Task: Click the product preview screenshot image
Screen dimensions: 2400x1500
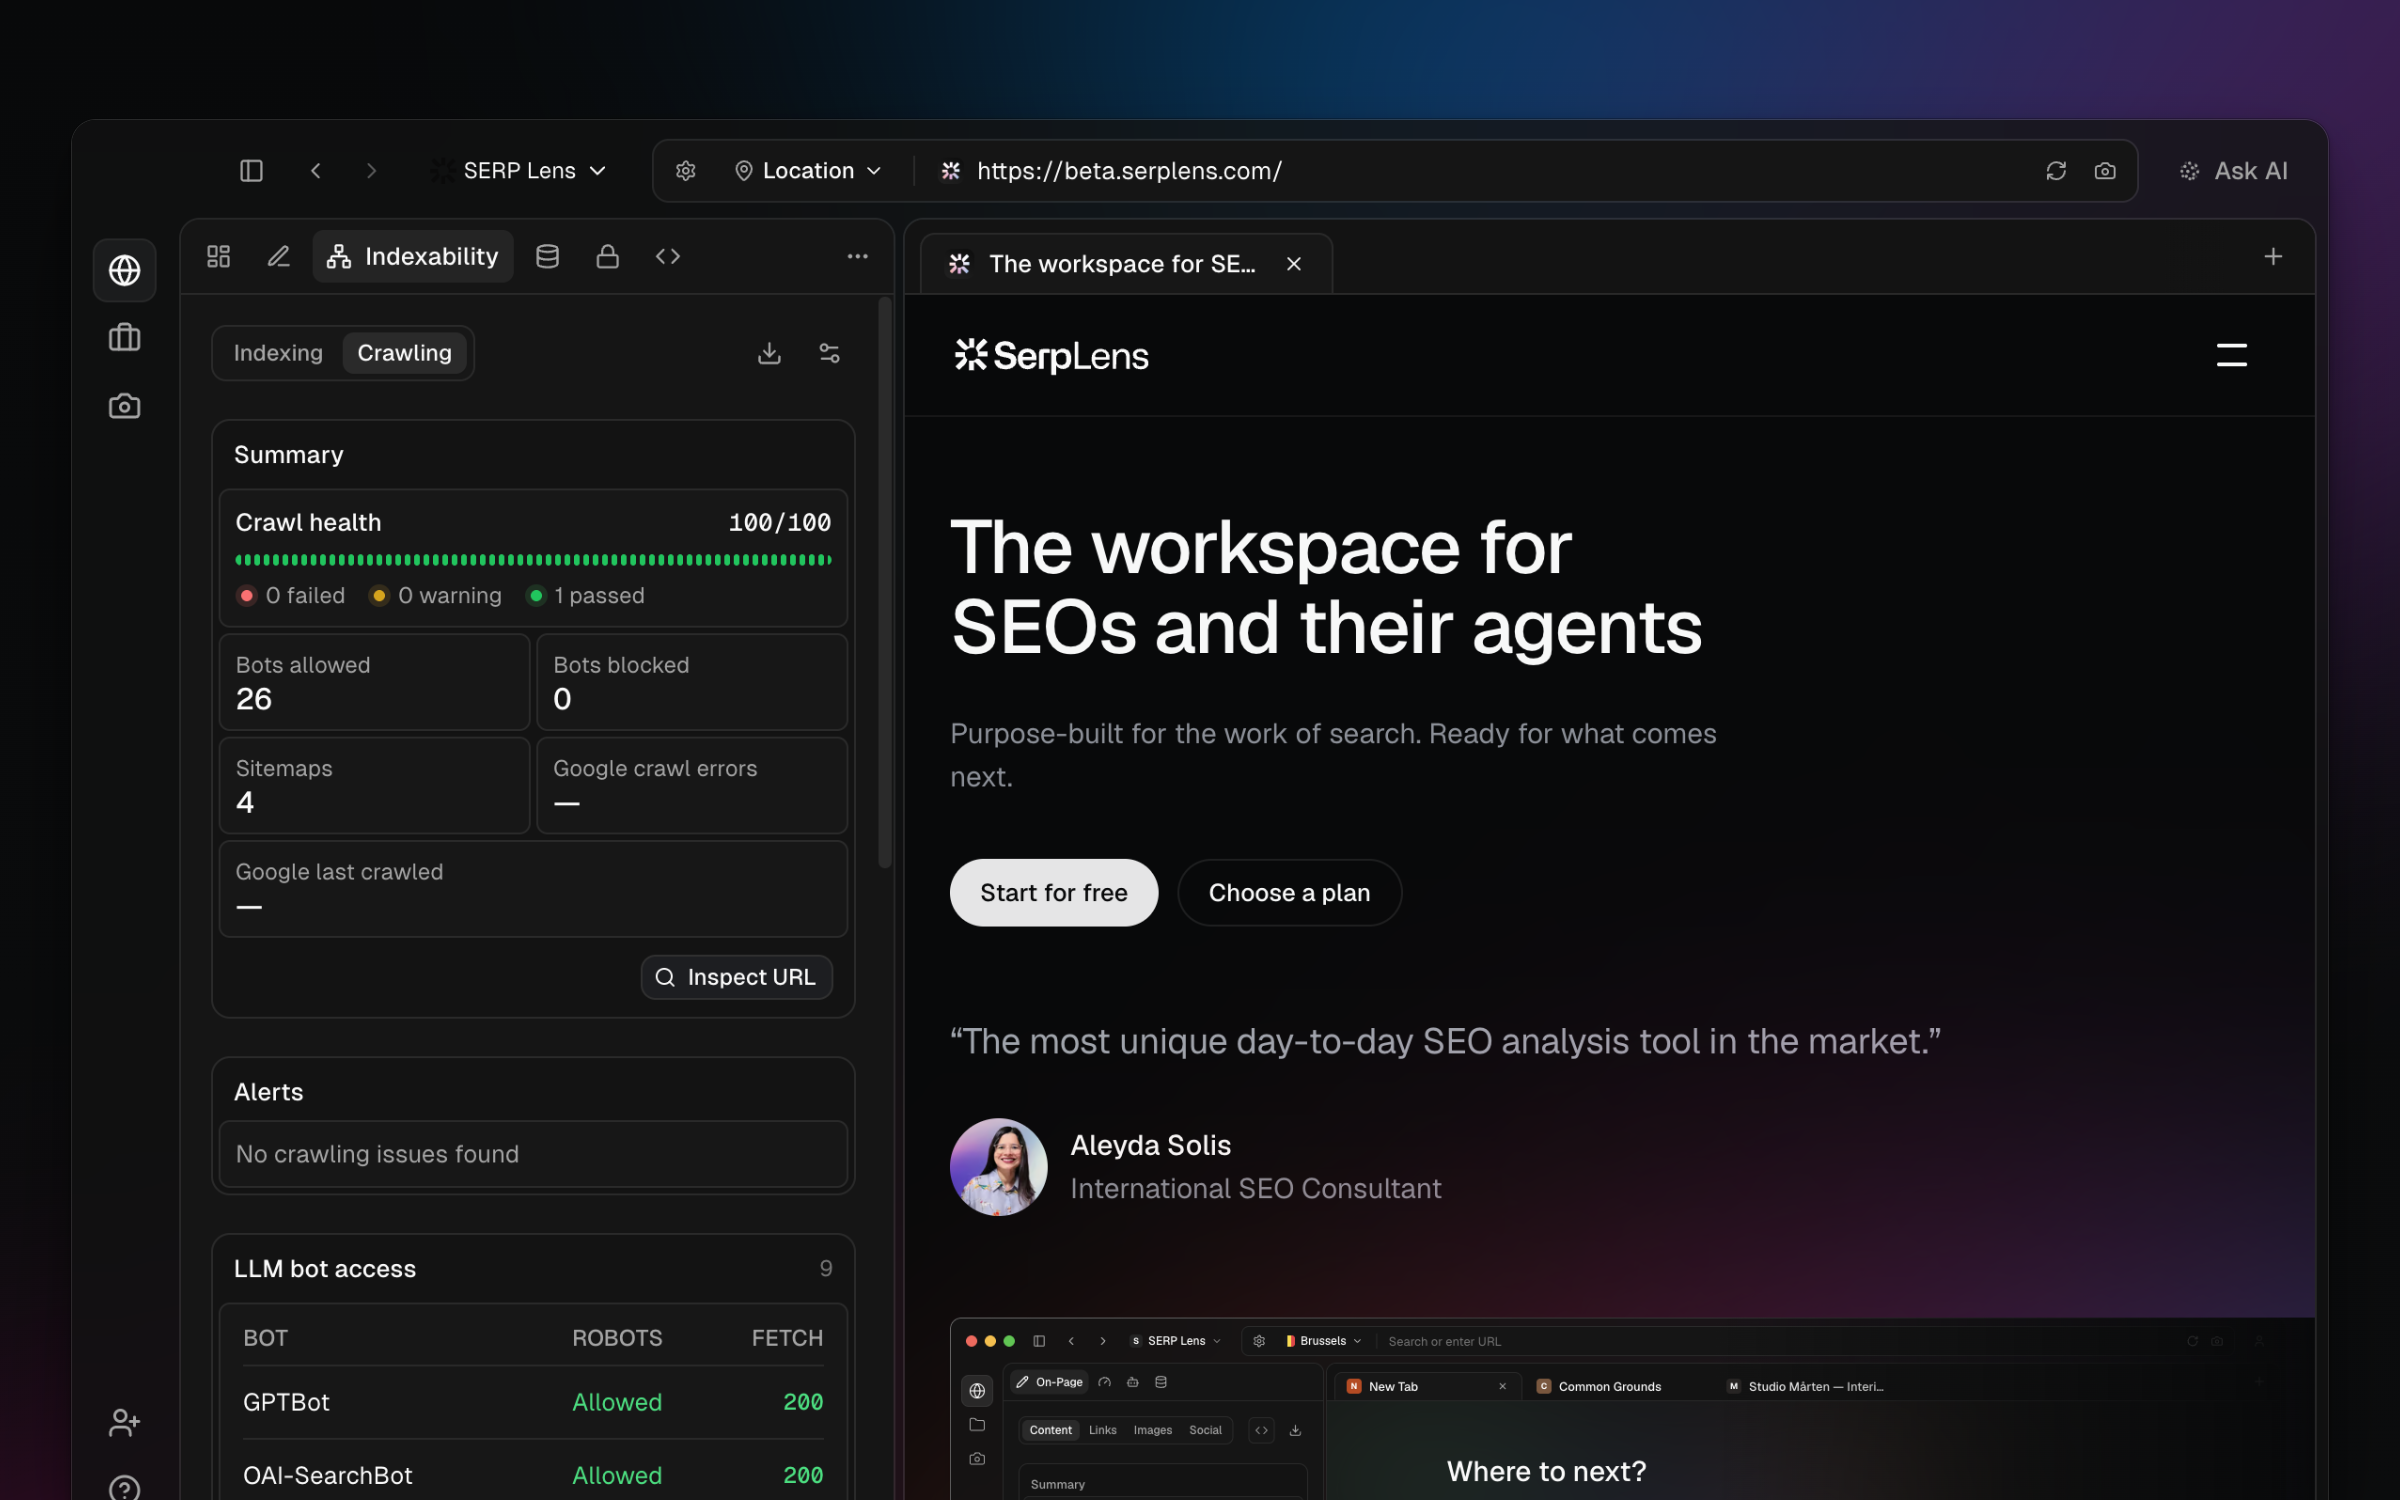Action: click(x=1632, y=1409)
